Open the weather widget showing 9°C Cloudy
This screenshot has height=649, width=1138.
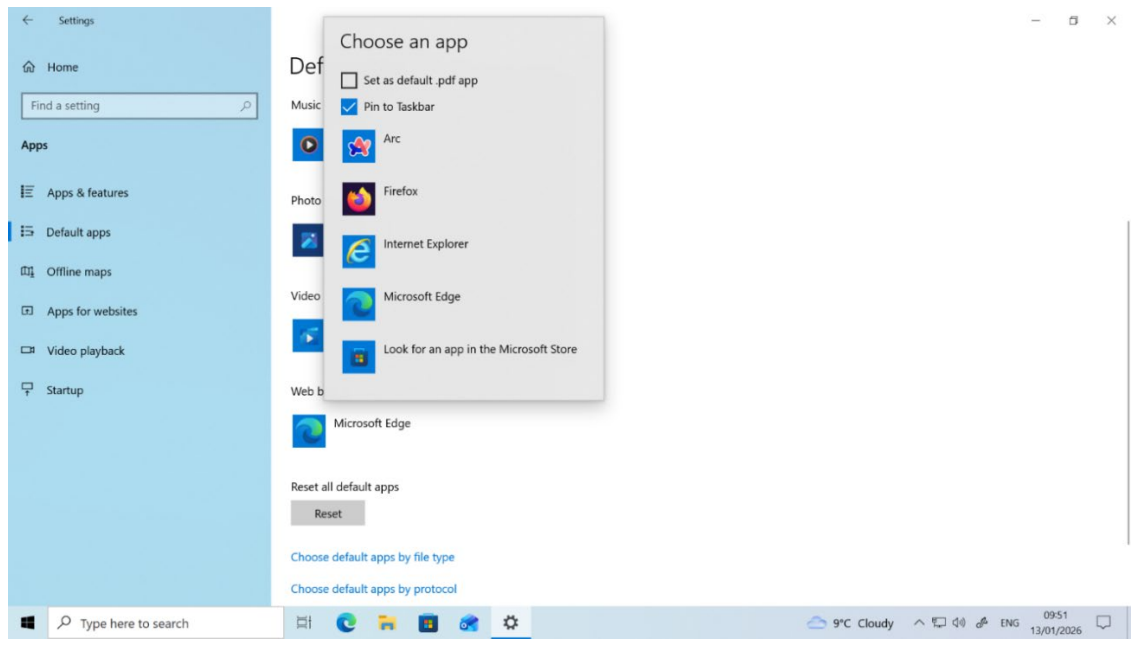point(851,623)
